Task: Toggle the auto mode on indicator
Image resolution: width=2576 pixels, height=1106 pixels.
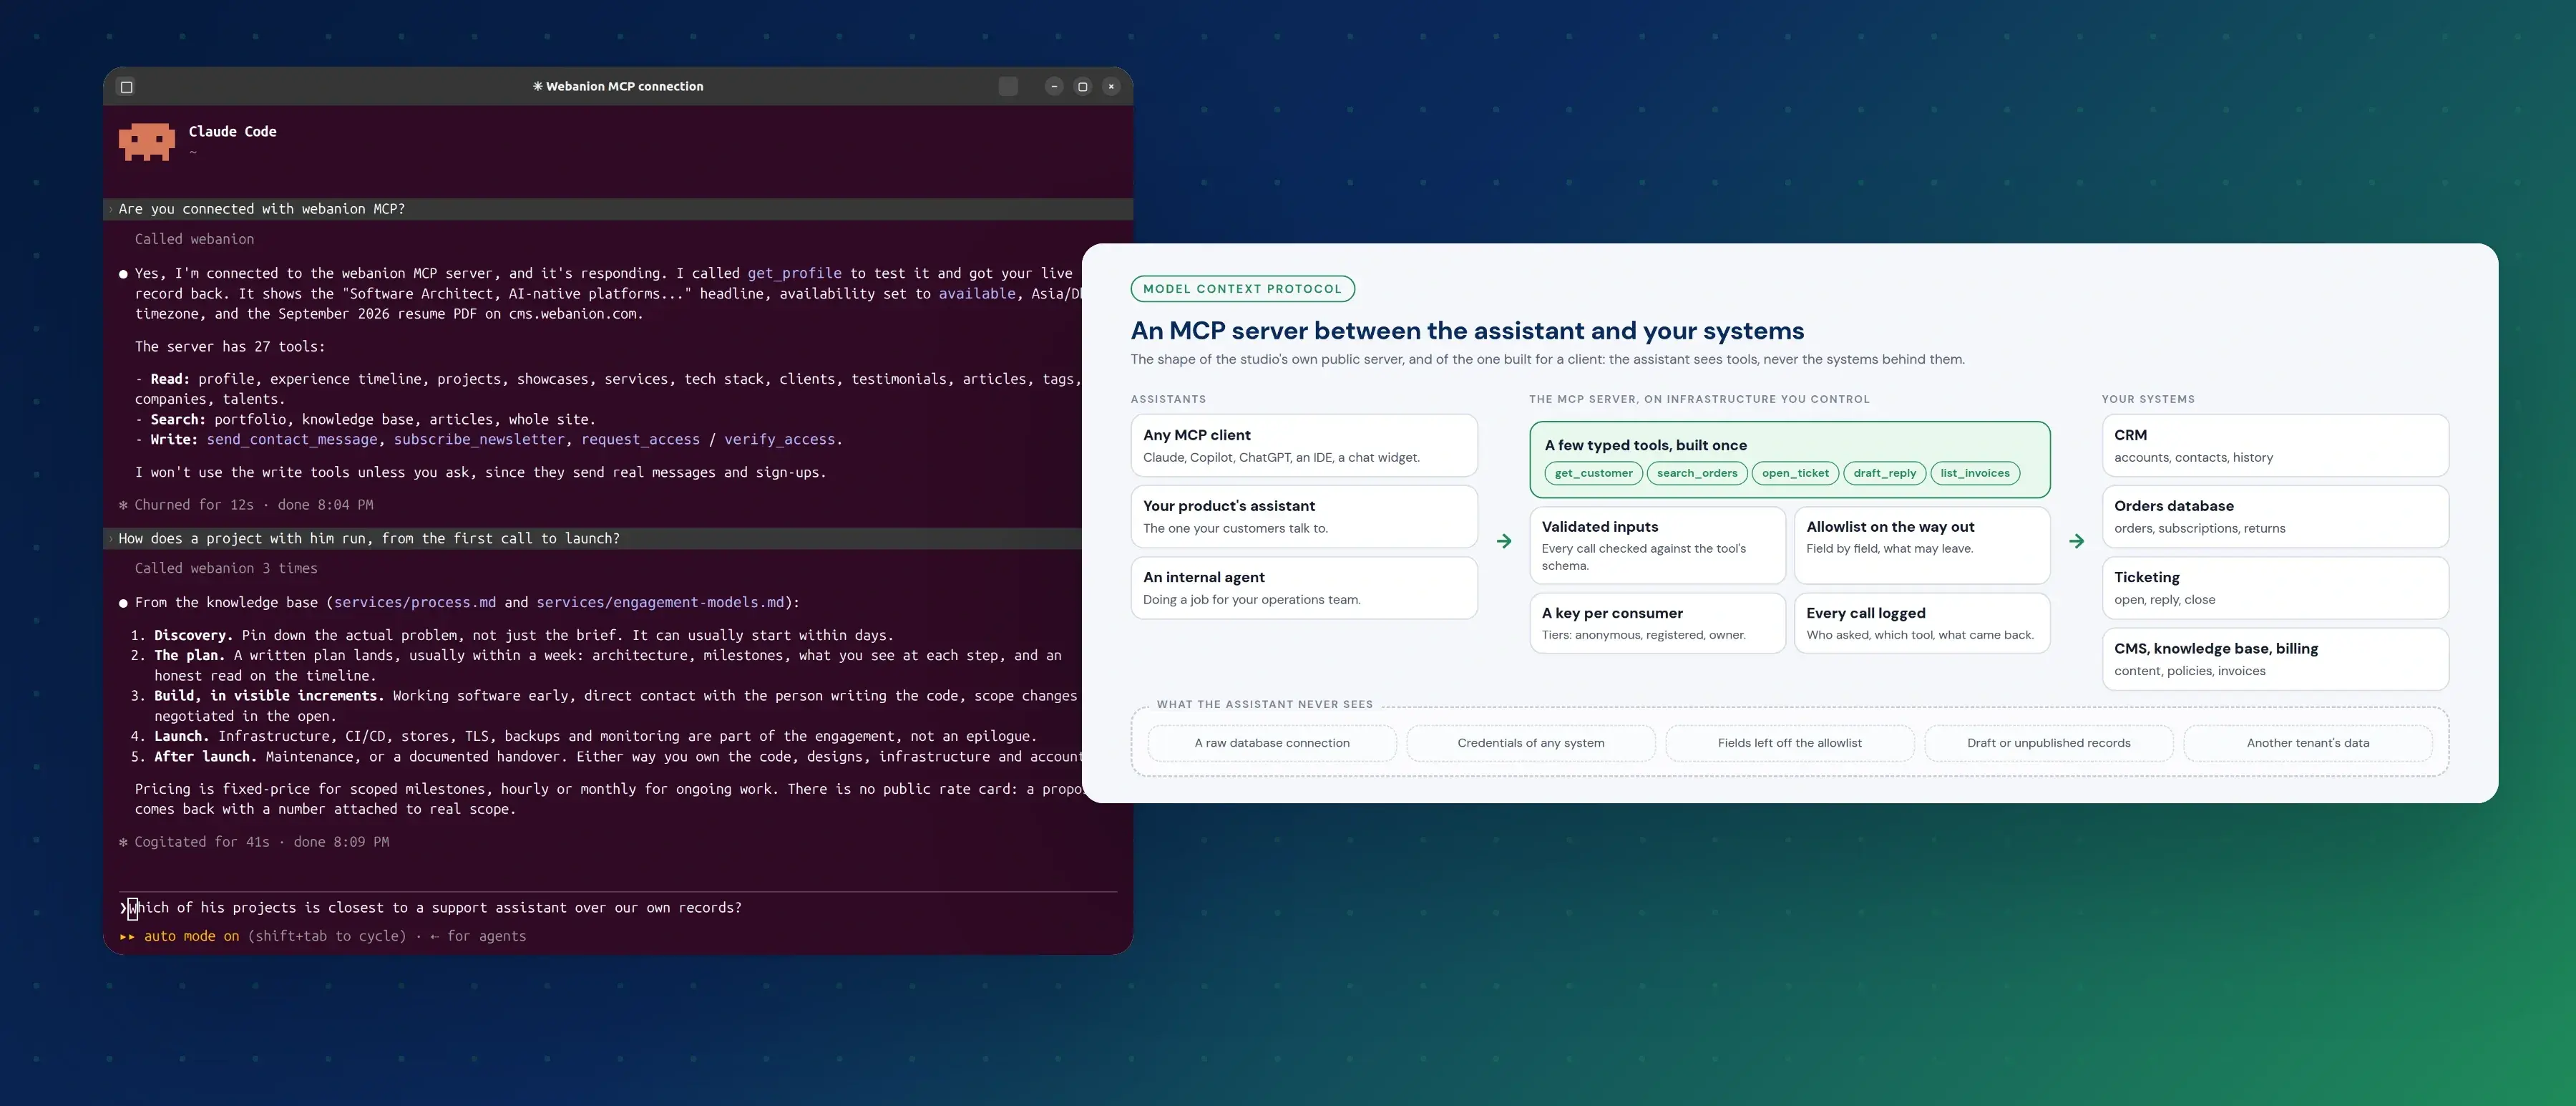Action: click(191, 936)
